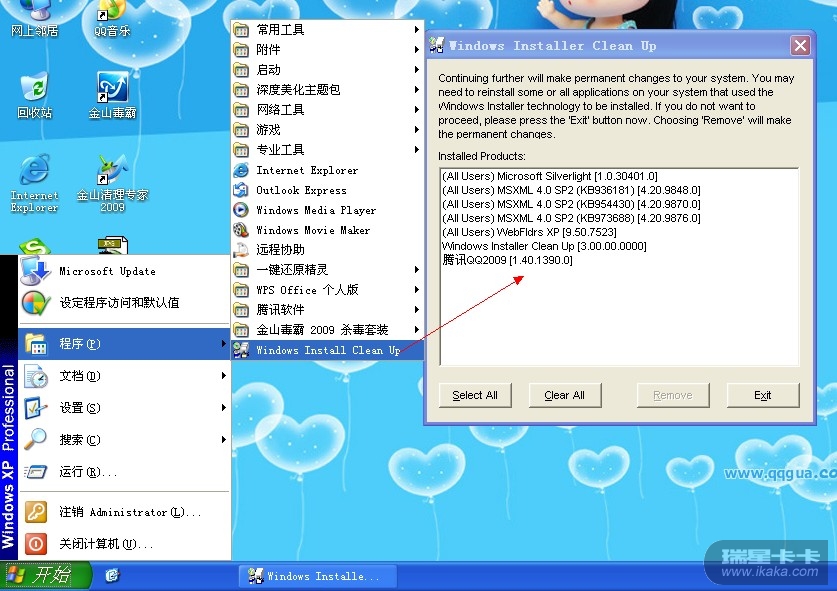Image resolution: width=837 pixels, height=591 pixels.
Task: Launch 金山毒霸 desktop shortcut
Action: 112,95
